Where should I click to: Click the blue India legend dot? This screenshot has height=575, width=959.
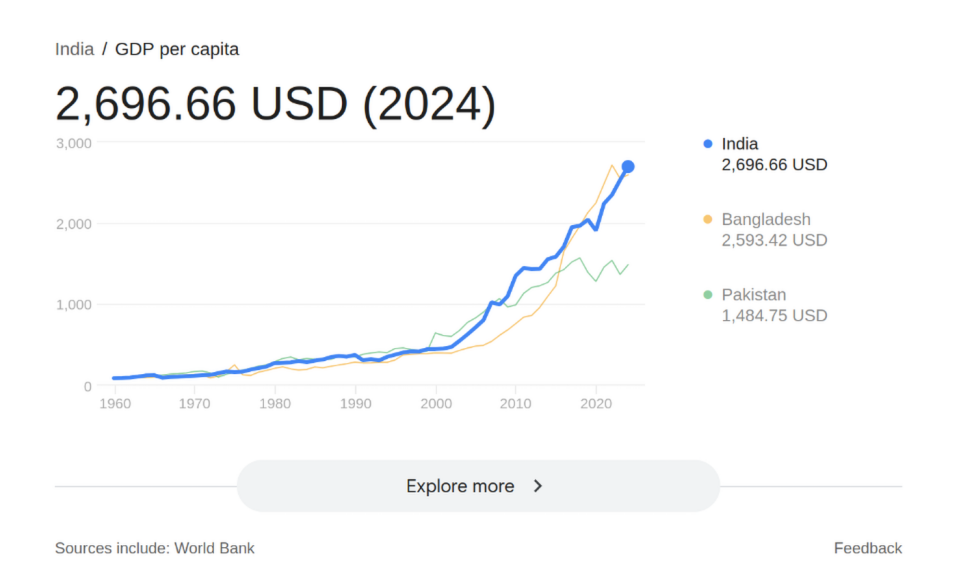point(708,144)
